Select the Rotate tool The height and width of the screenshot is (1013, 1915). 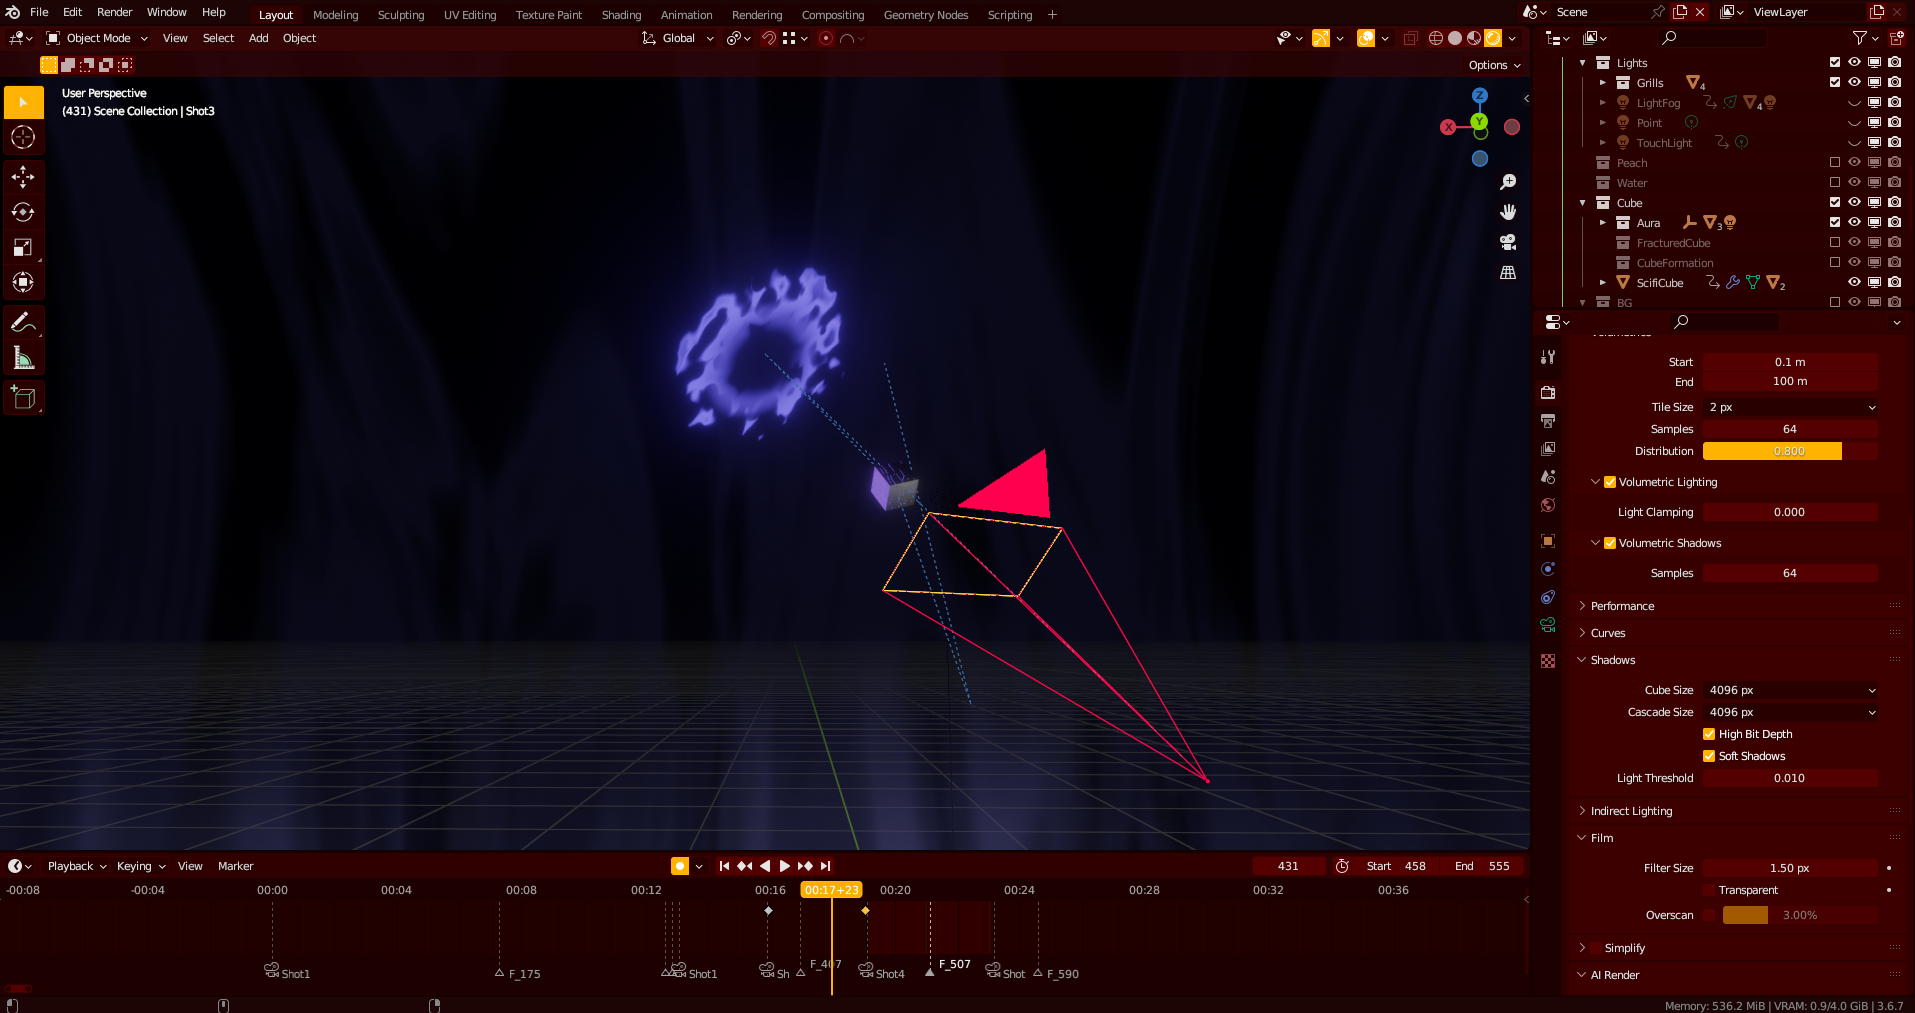pos(23,212)
